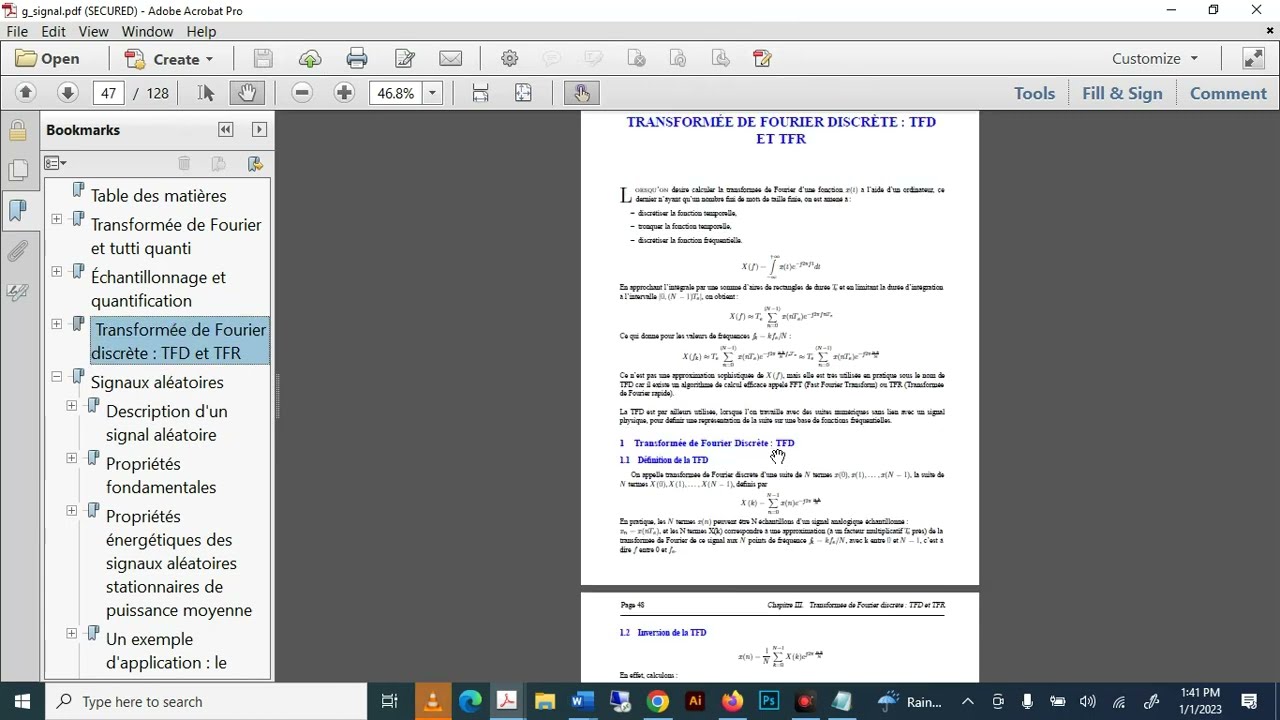
Task: Open the Create PDF dropdown
Action: pyautogui.click(x=168, y=59)
